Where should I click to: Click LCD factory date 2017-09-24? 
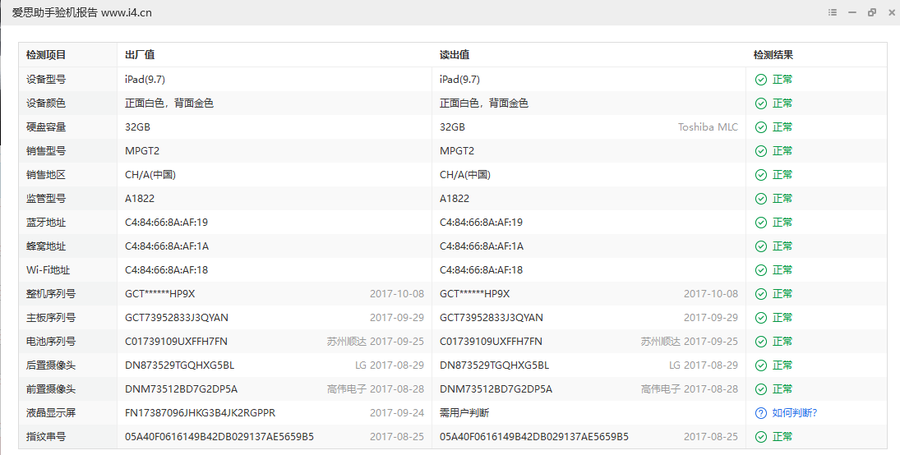point(397,413)
